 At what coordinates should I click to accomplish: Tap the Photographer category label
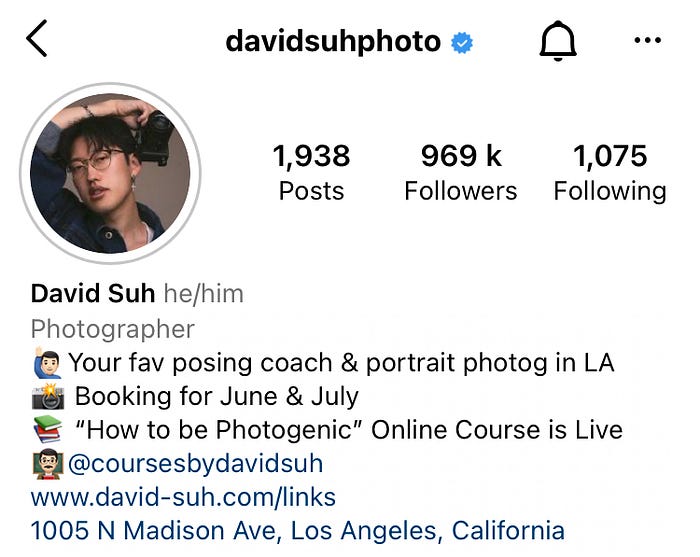click(x=112, y=330)
